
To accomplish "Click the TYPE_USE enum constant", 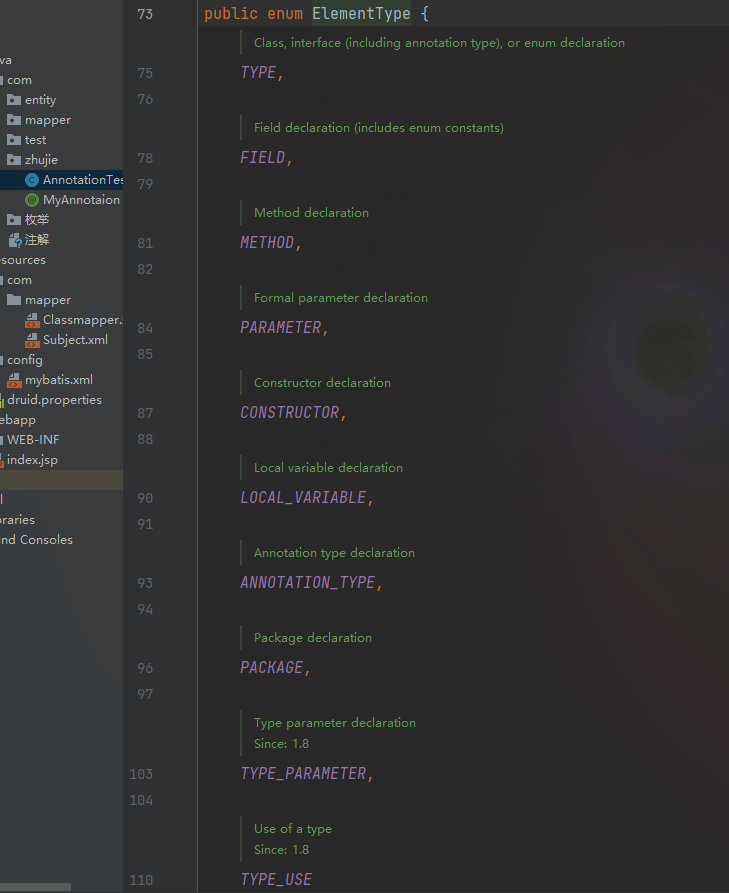I will tap(276, 880).
